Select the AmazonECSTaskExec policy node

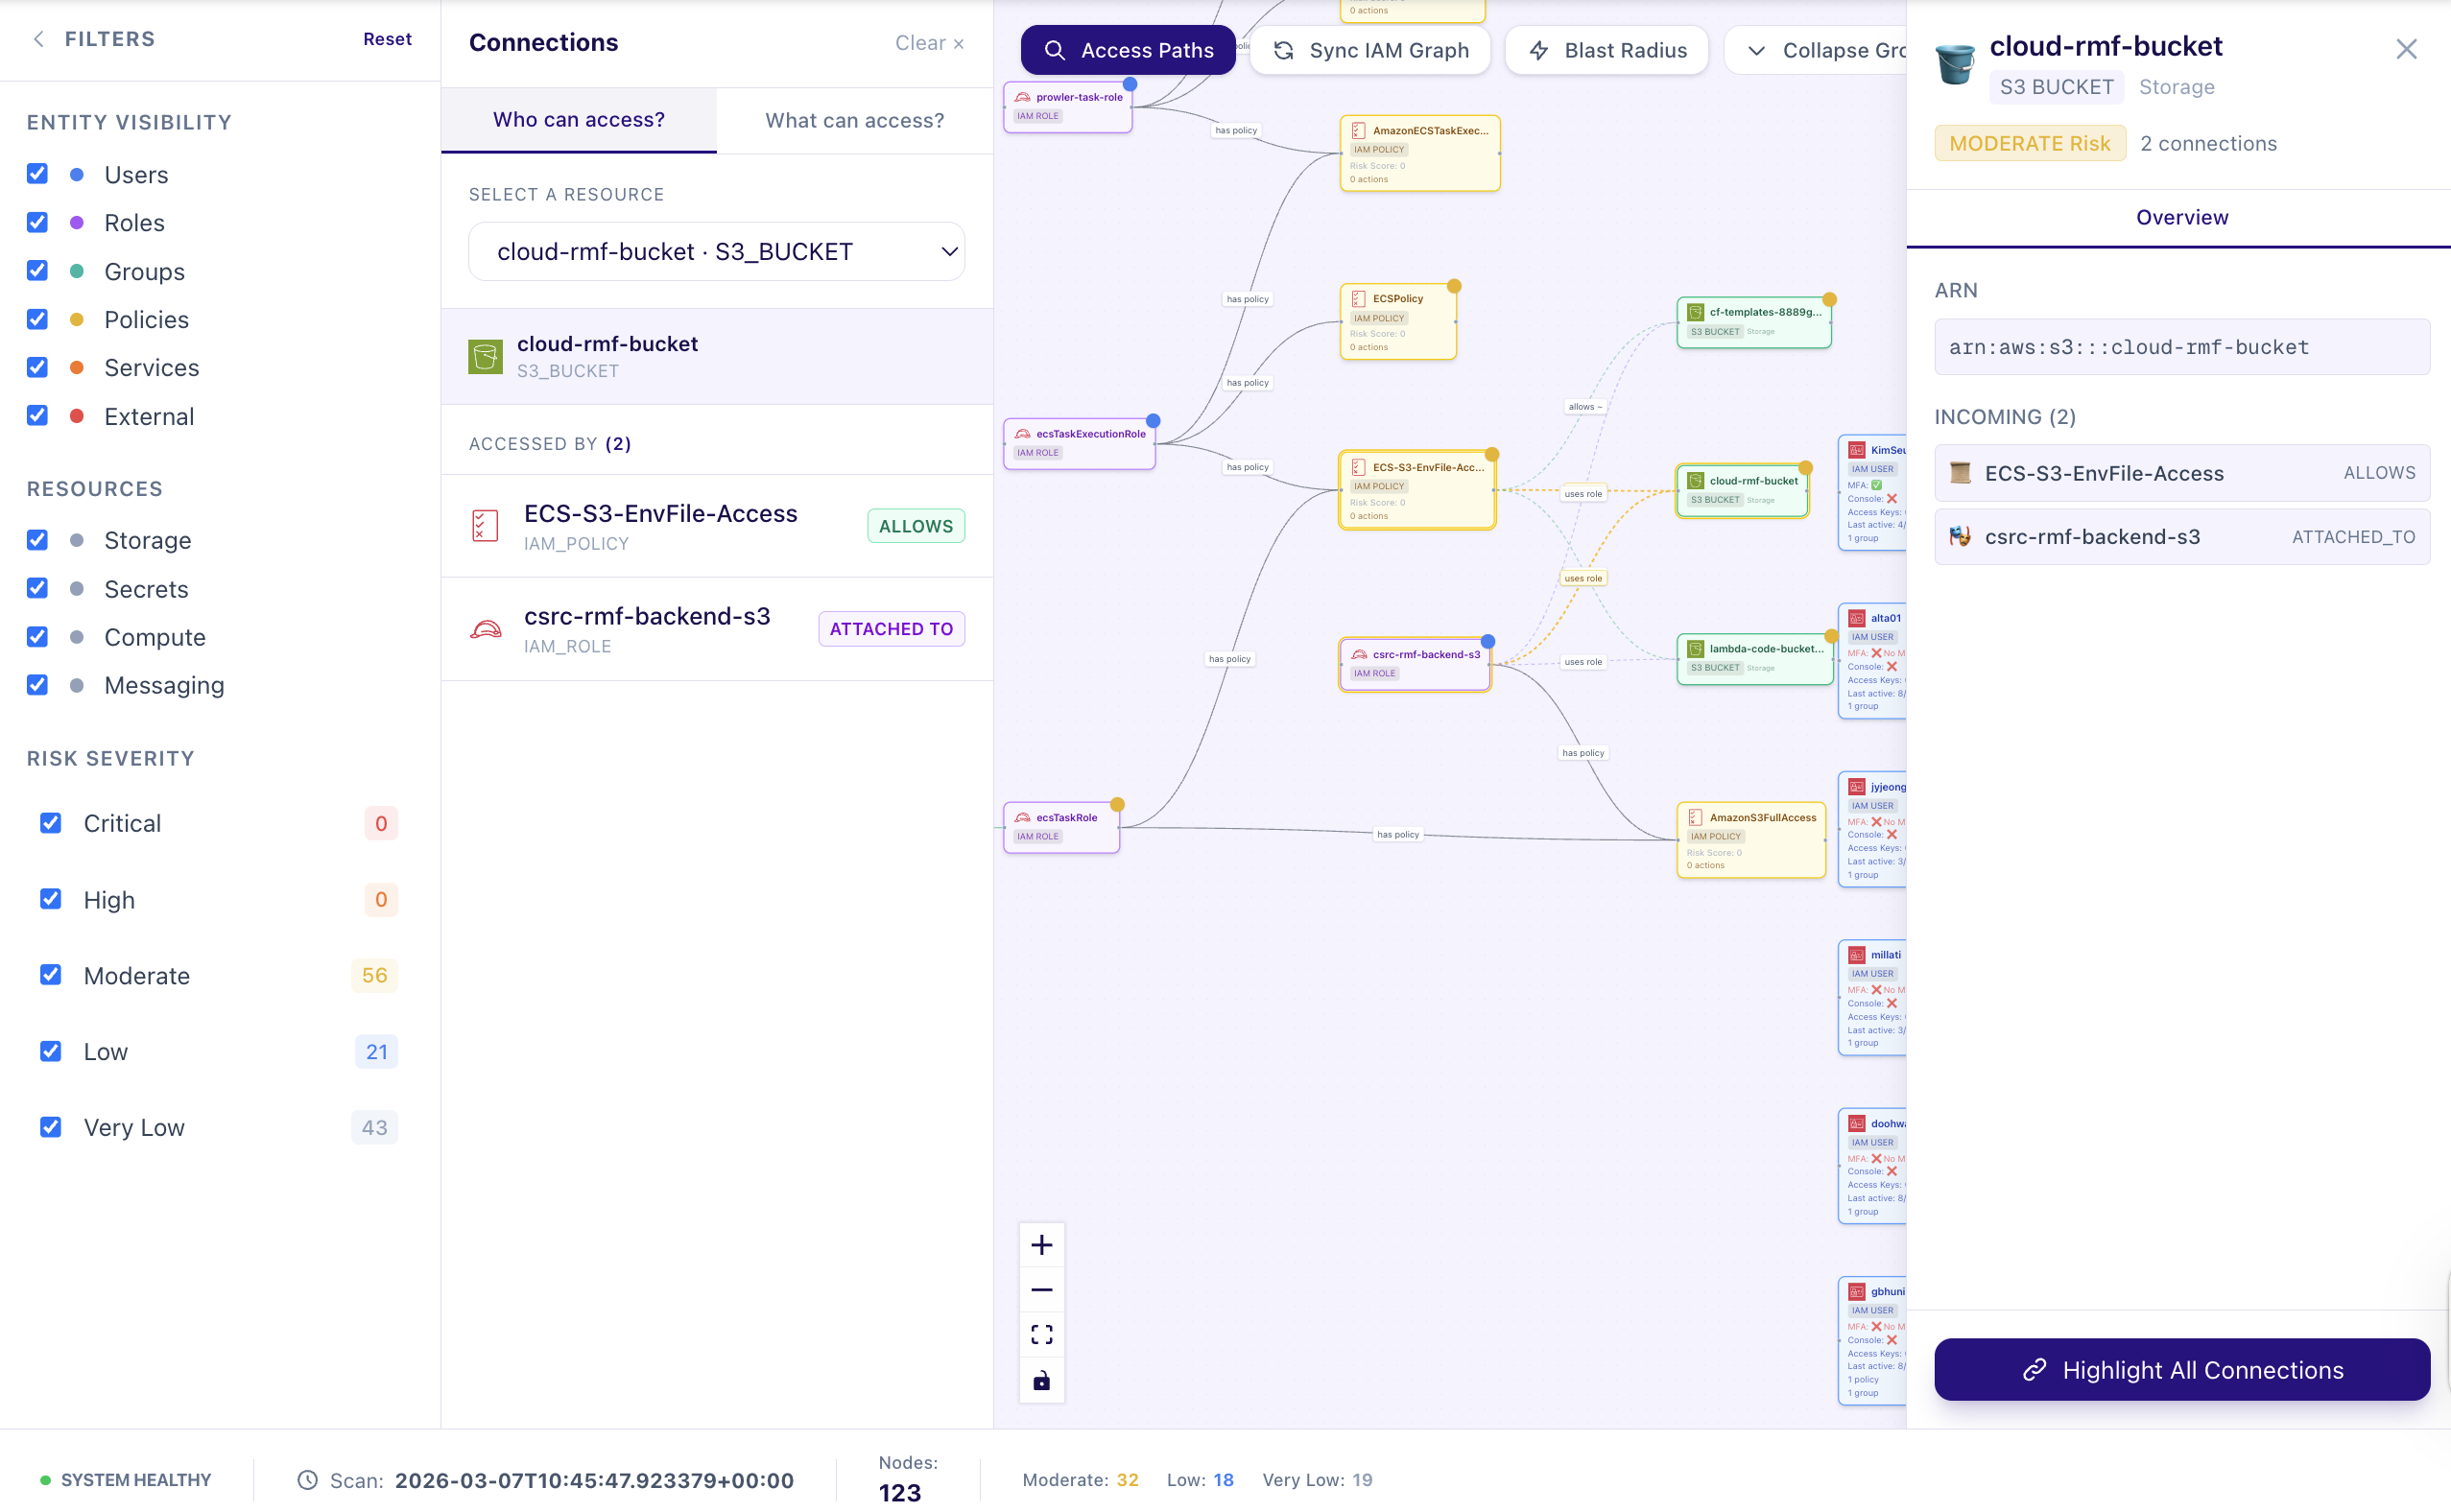1419,154
